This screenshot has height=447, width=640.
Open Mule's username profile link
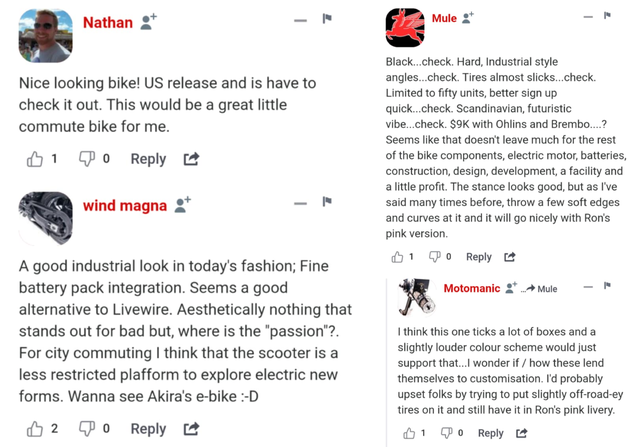pyautogui.click(x=444, y=18)
